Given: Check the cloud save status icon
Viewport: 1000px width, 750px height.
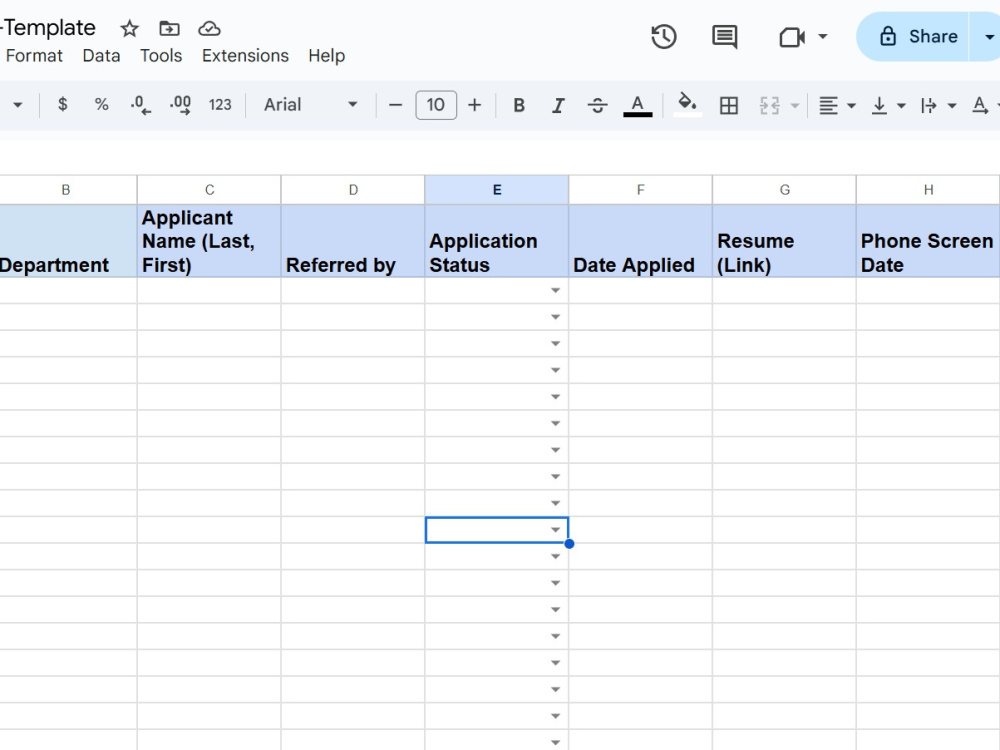Looking at the screenshot, I should pos(209,29).
